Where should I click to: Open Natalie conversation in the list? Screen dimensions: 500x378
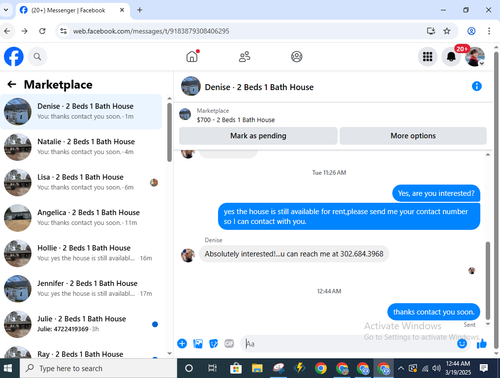click(81, 147)
